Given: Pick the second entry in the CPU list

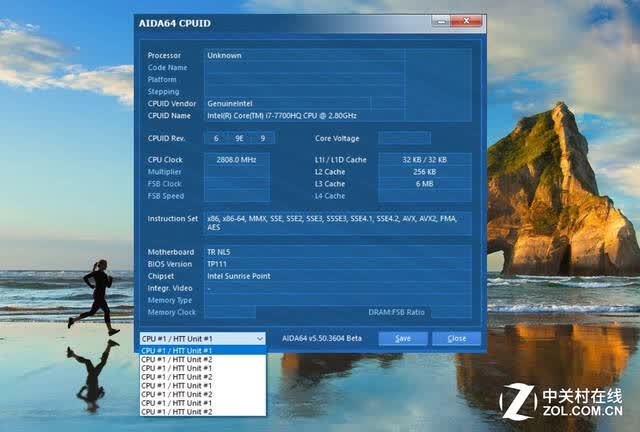Looking at the screenshot, I should [203, 359].
